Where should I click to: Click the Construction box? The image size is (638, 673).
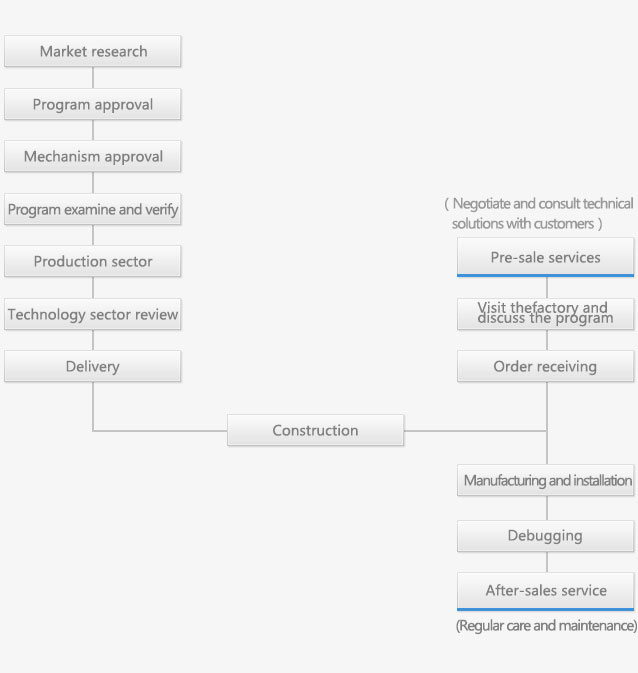(x=316, y=430)
